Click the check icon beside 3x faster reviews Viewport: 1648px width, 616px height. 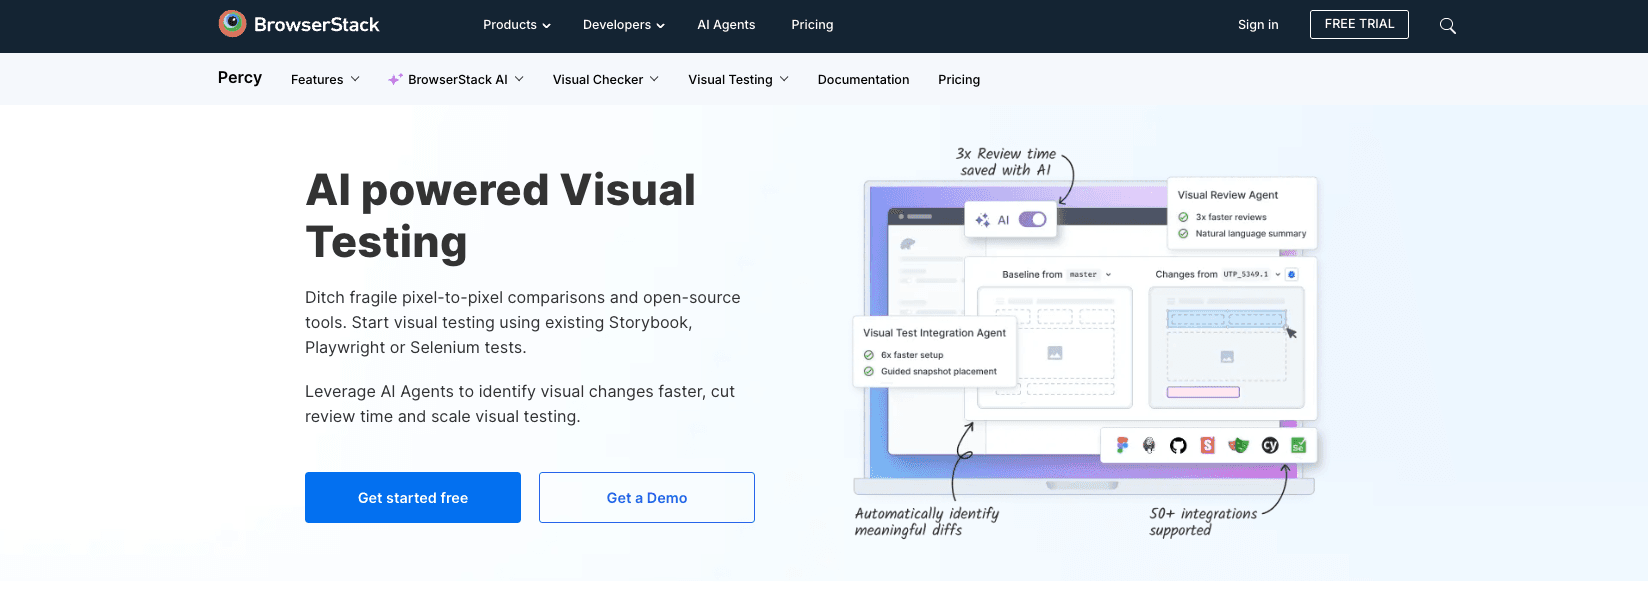click(1183, 217)
